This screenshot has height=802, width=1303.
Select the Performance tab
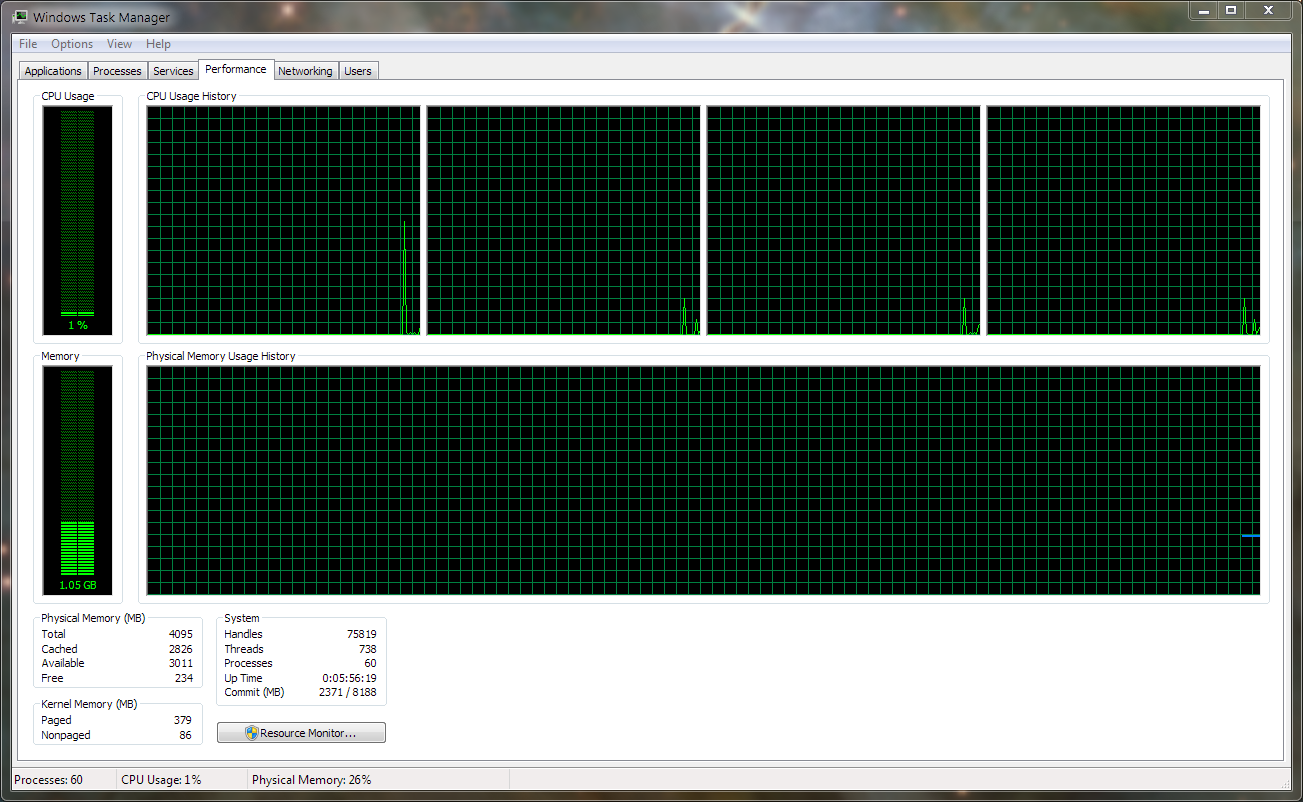tap(236, 69)
